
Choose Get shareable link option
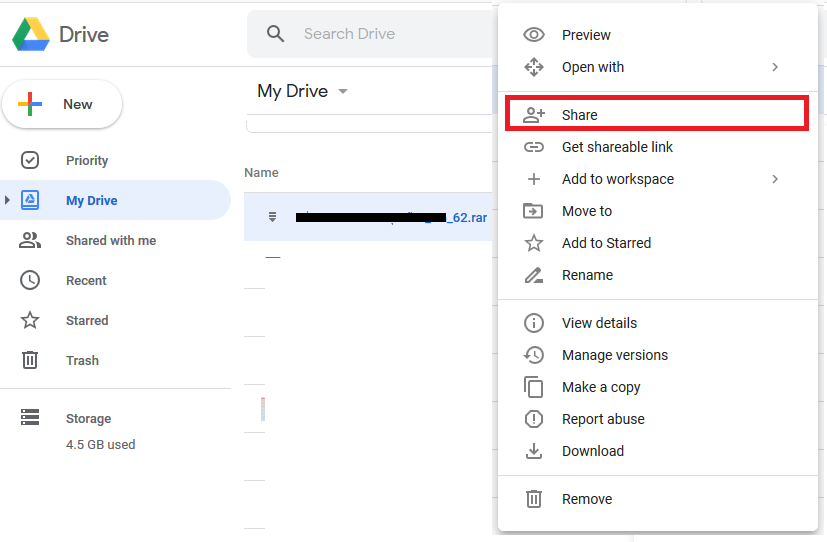617,147
